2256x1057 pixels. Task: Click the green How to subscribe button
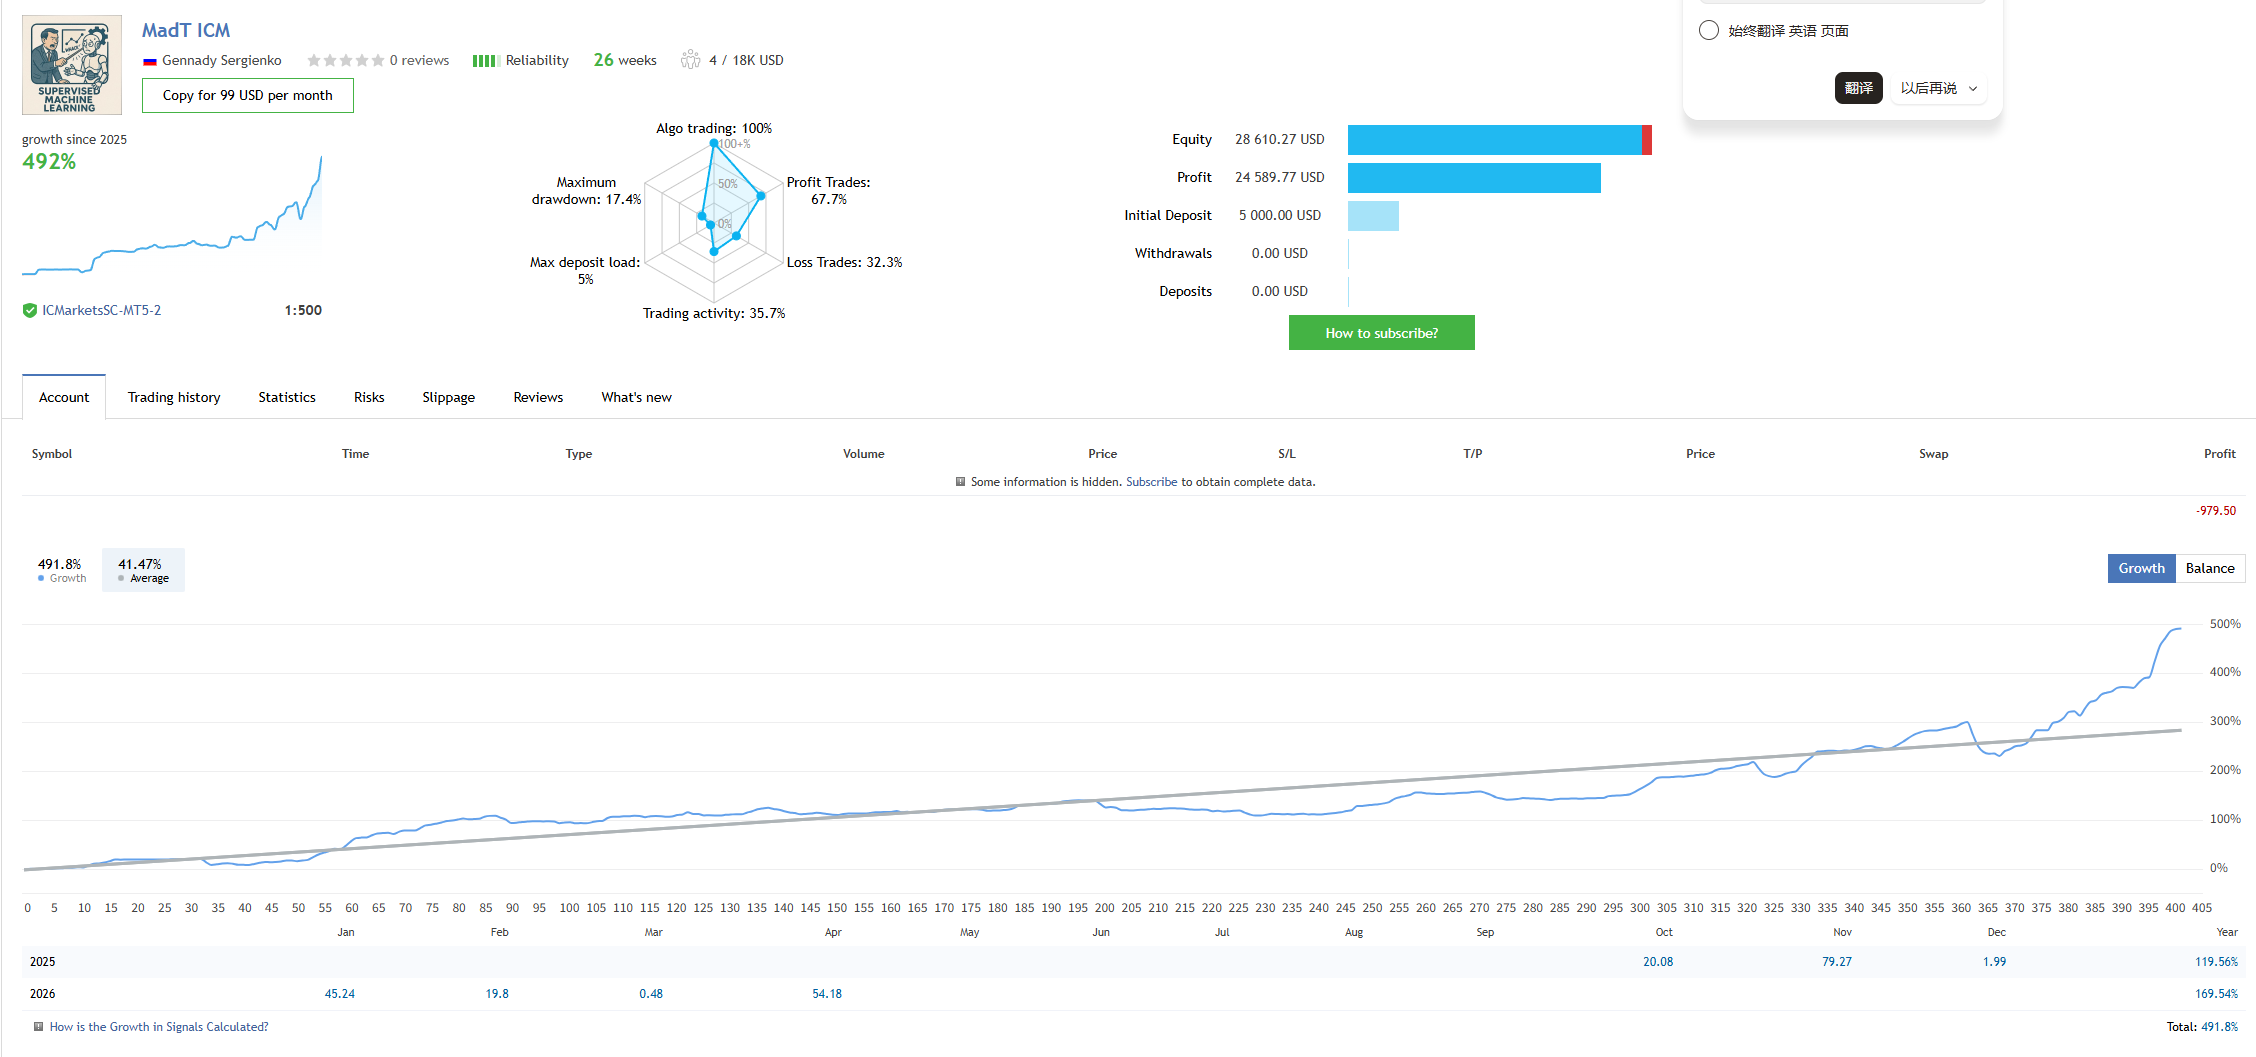(1381, 333)
